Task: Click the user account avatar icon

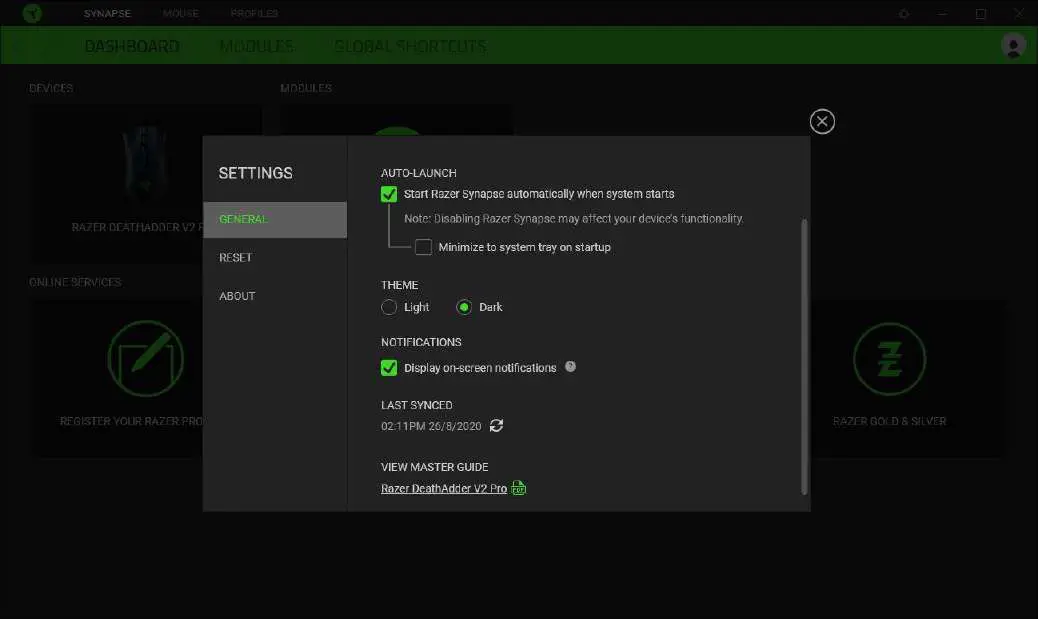Action: pyautogui.click(x=1012, y=46)
